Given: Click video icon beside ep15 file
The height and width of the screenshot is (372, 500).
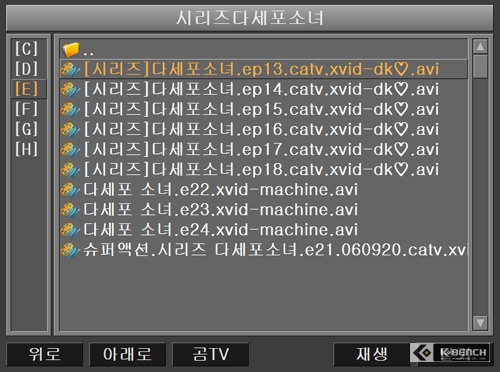Looking at the screenshot, I should coord(70,110).
